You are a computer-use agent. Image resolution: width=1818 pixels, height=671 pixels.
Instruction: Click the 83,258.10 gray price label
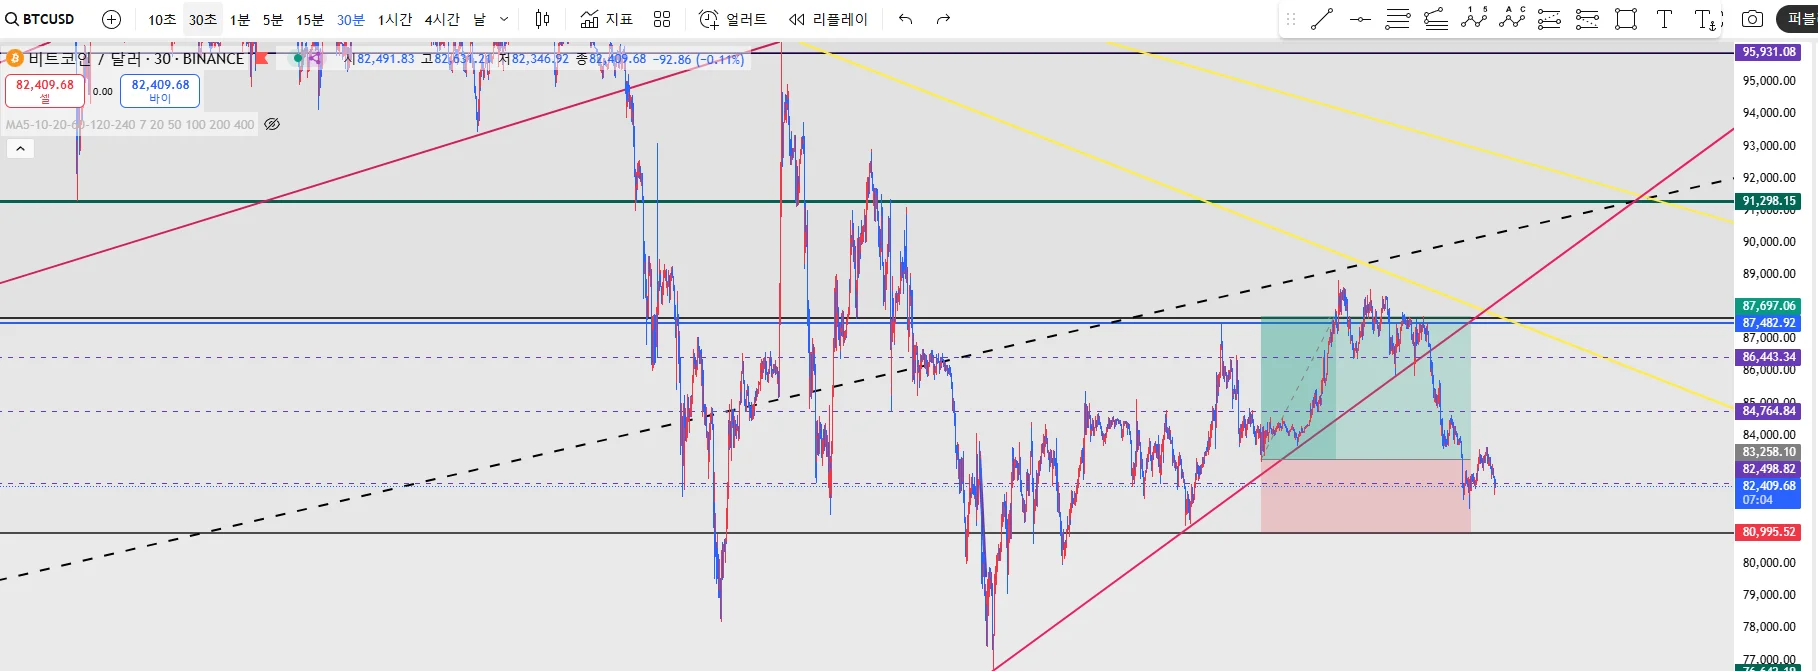(x=1768, y=452)
